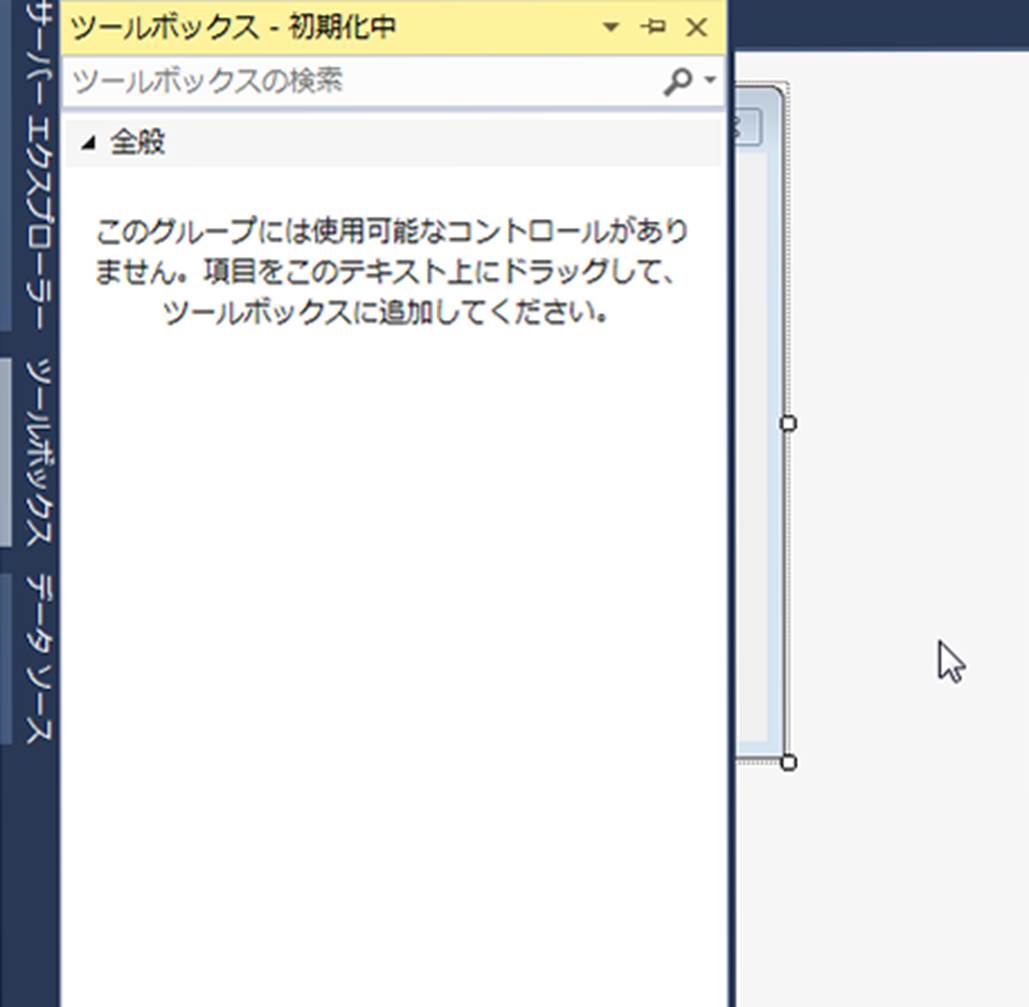1029x1007 pixels.
Task: Toggle auto-hide with the toolbox pin icon
Action: pyautogui.click(x=654, y=27)
